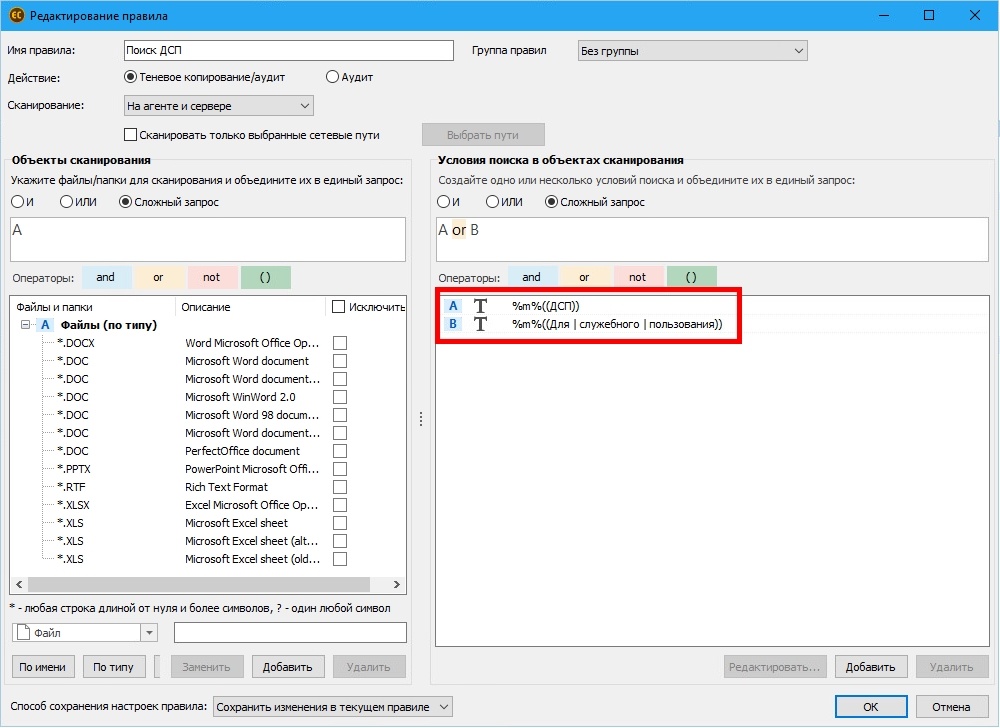Click Добавить under file objects list

[288, 667]
